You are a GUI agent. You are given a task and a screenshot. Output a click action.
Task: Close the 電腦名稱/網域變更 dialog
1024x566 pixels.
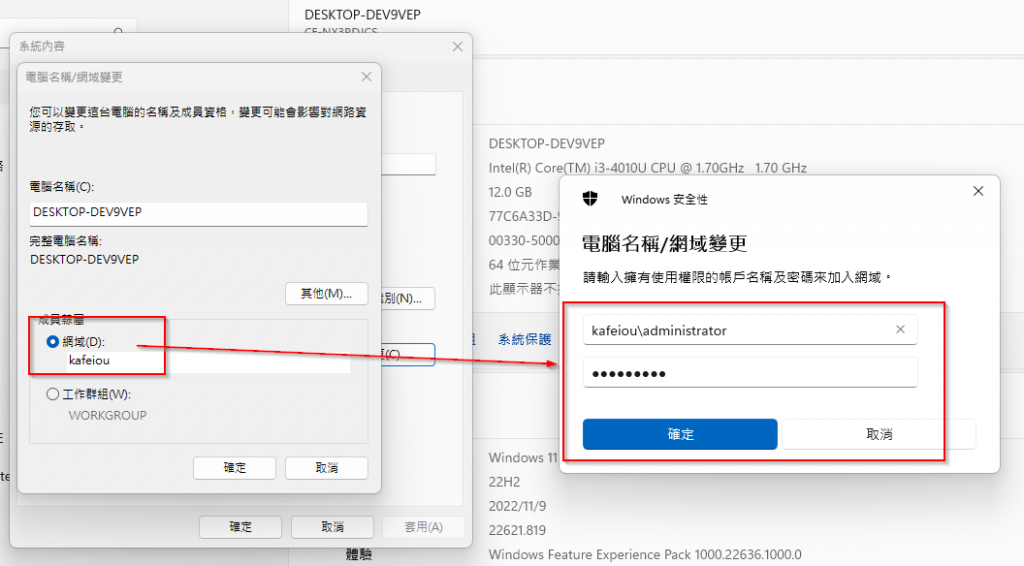366,77
